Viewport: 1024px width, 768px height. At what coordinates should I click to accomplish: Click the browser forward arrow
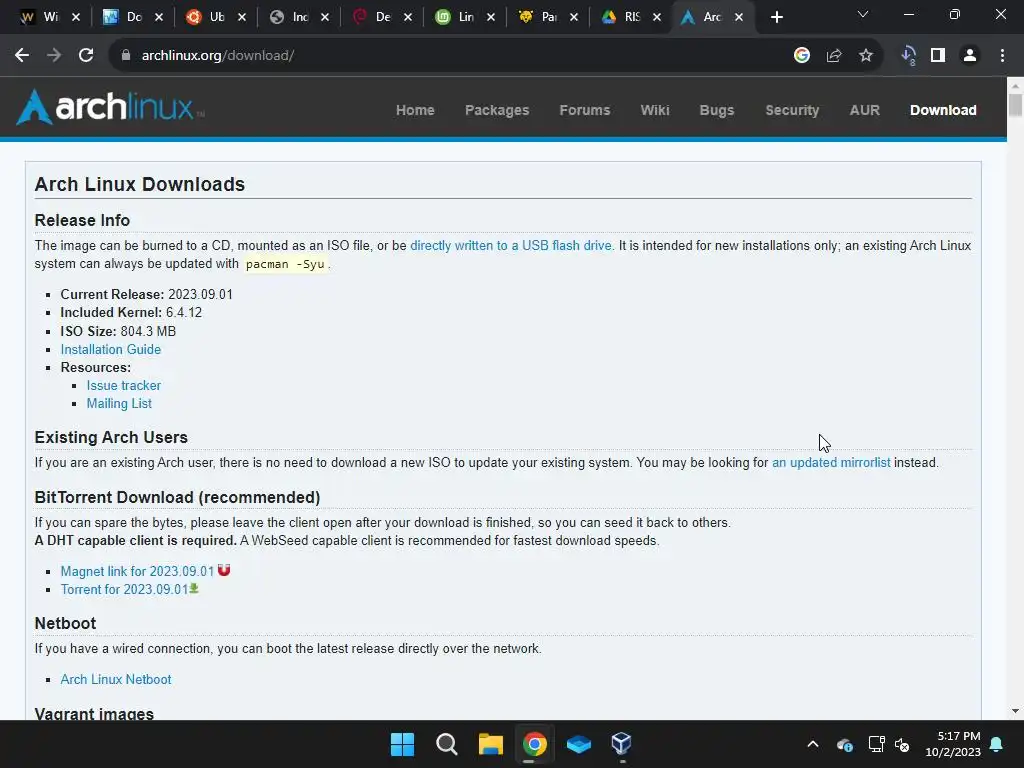54,56
